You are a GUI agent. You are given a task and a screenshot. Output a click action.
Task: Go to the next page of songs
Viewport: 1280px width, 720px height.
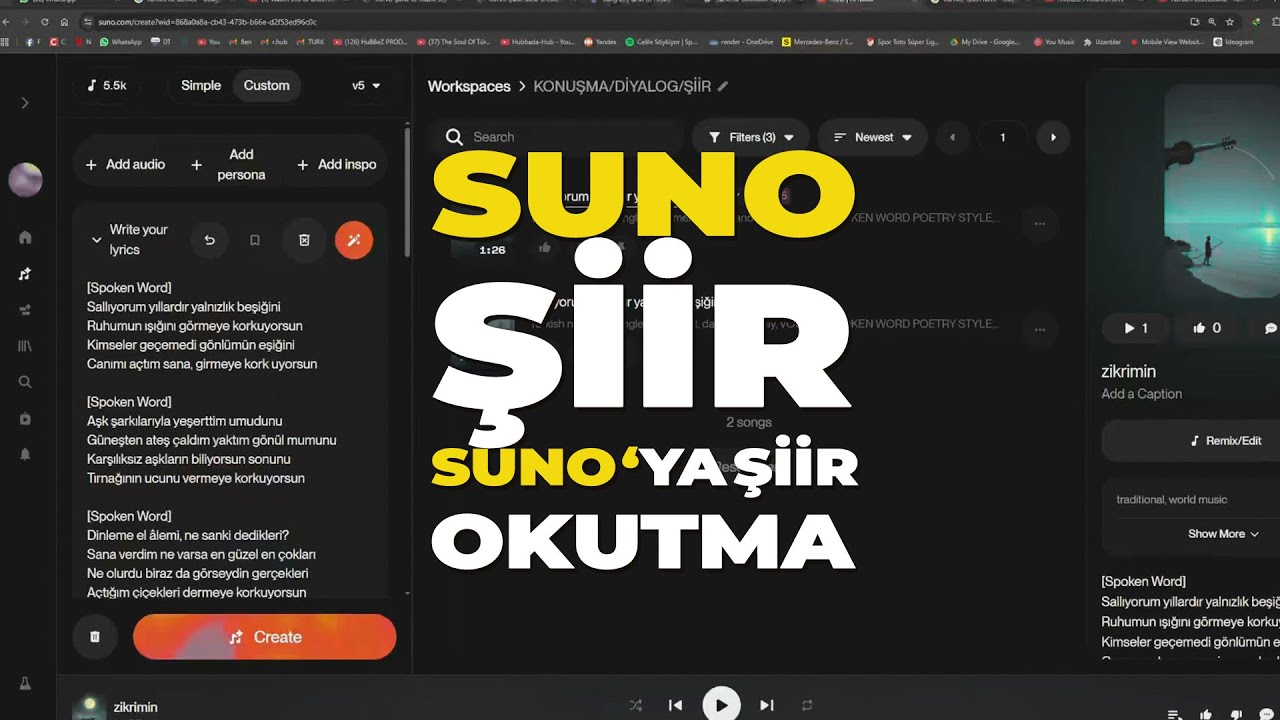pos(1053,137)
